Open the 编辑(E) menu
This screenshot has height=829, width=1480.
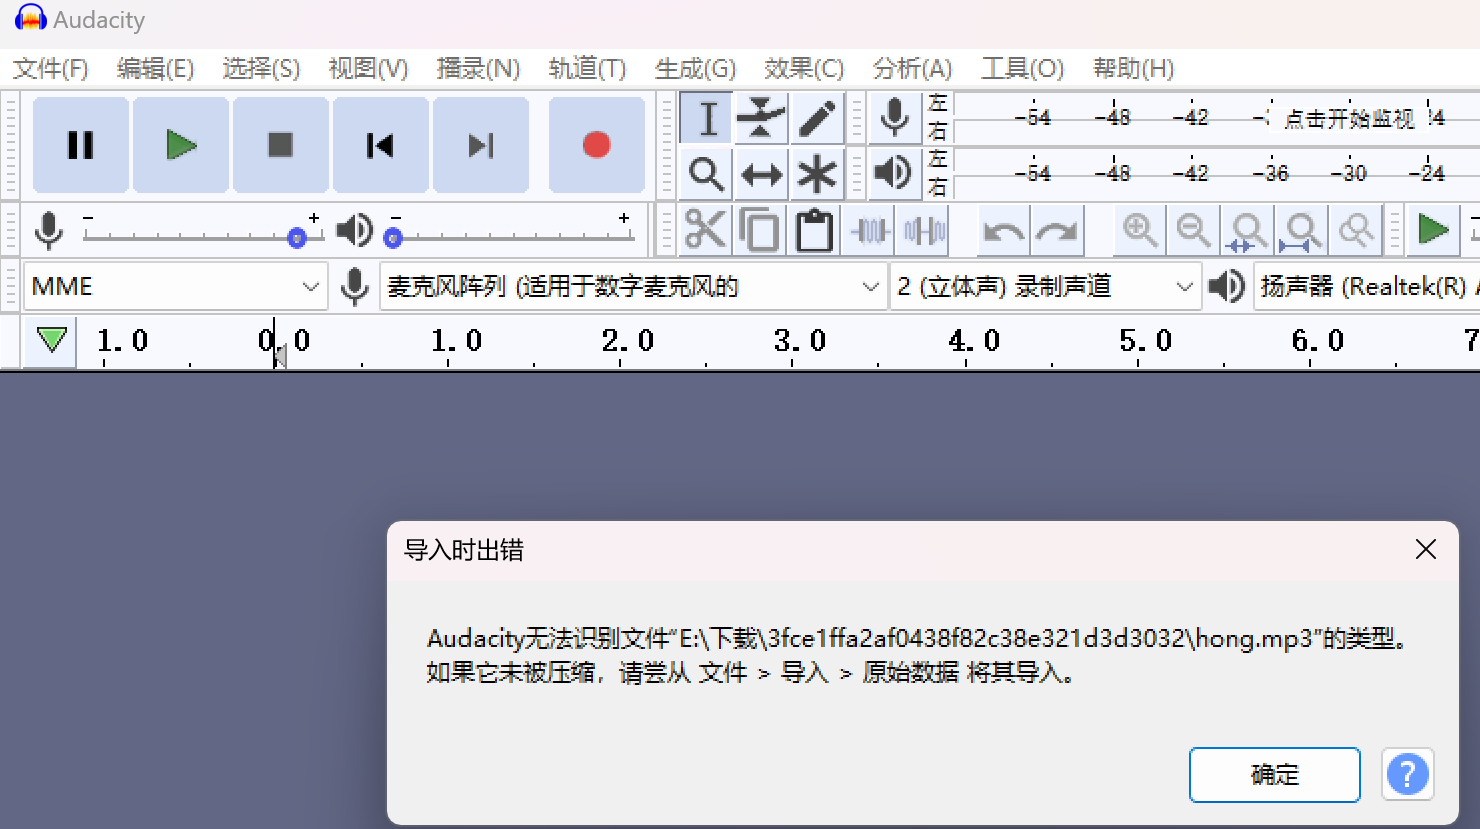[x=155, y=69]
